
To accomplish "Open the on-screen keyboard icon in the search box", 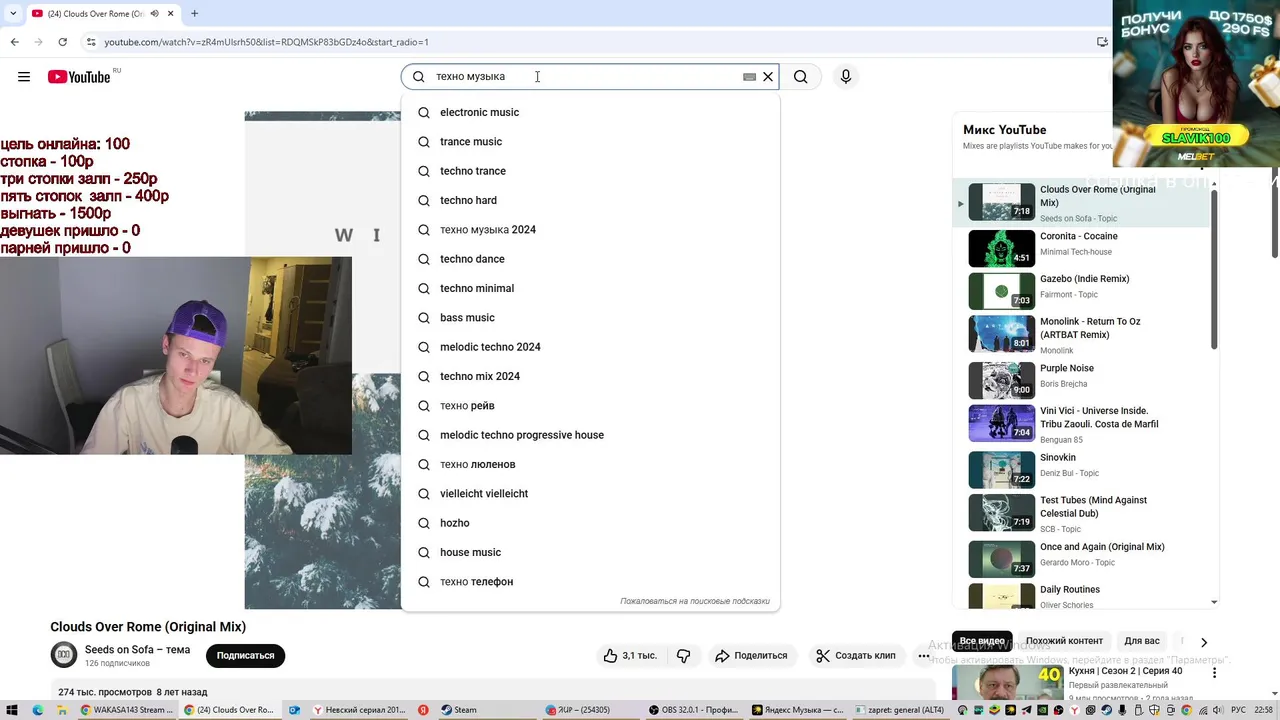I will (749, 77).
